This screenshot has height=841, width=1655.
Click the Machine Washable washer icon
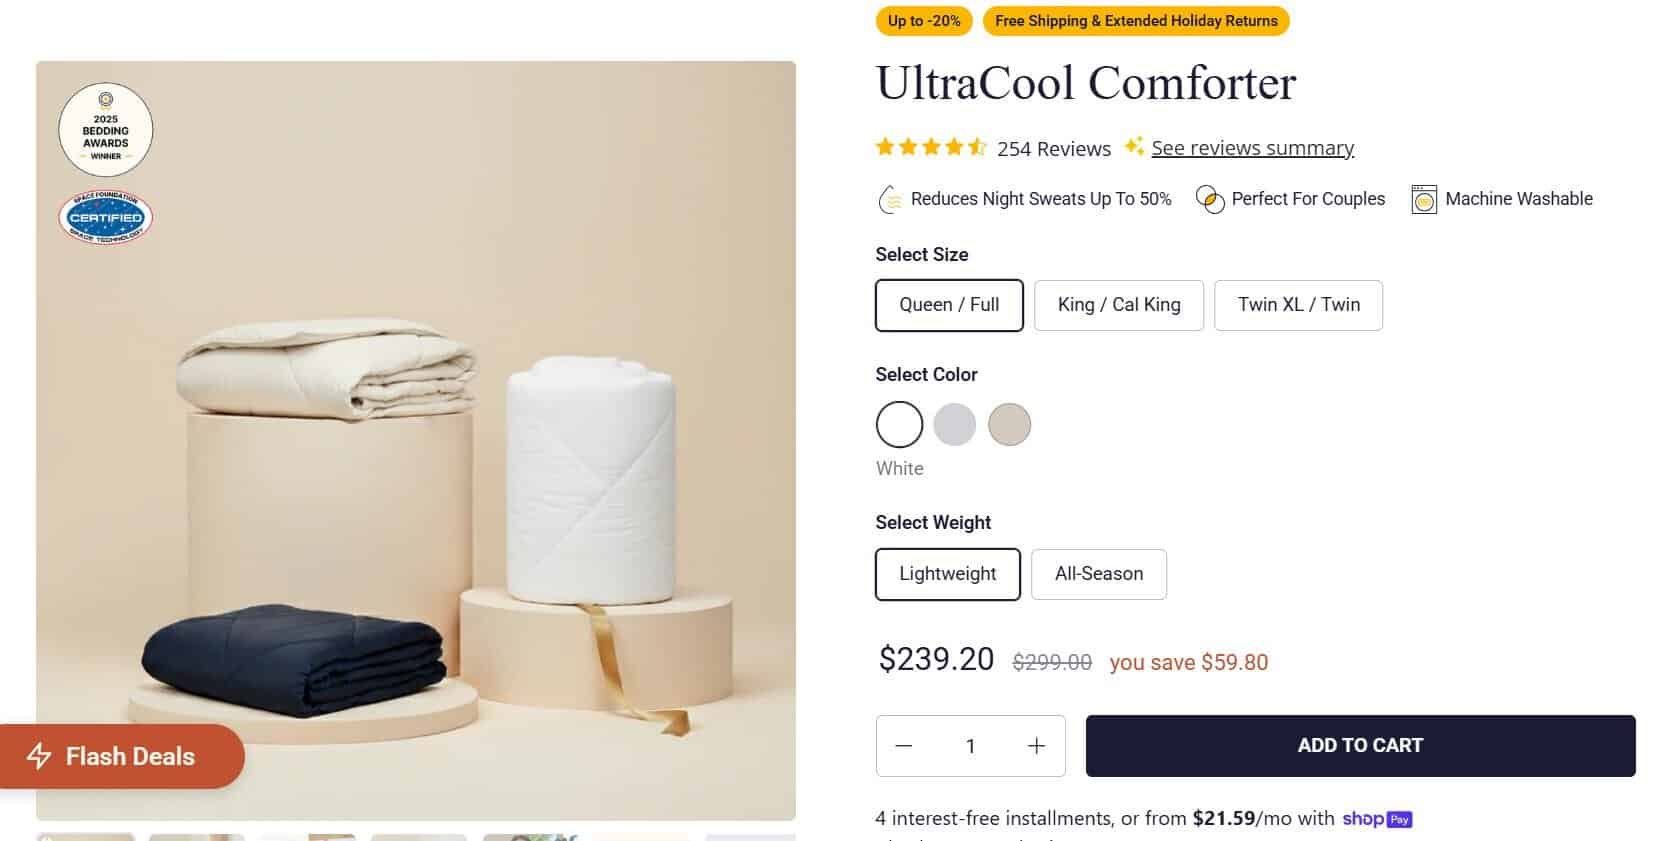(1424, 200)
